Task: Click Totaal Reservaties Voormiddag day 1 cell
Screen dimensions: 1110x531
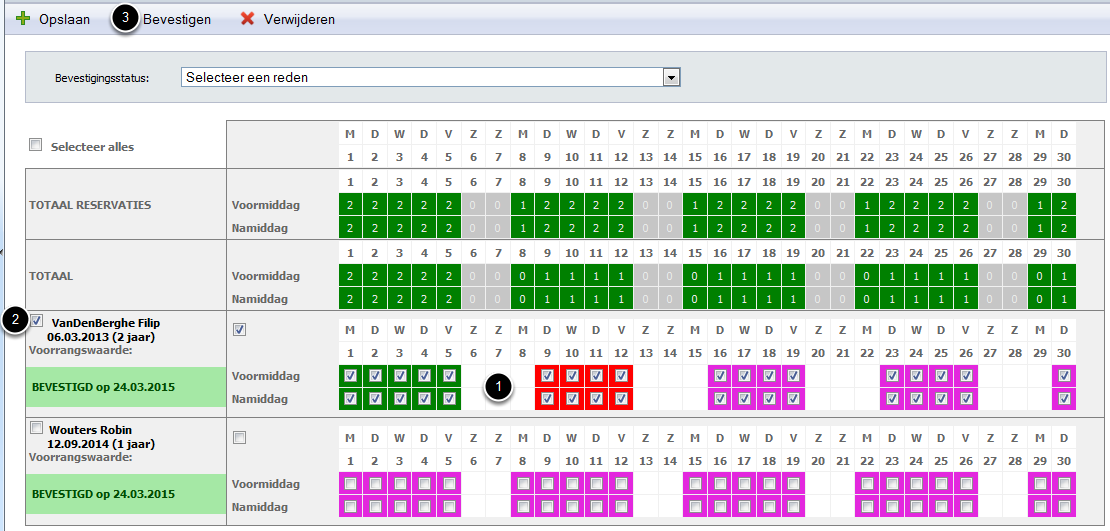Action: [349, 203]
